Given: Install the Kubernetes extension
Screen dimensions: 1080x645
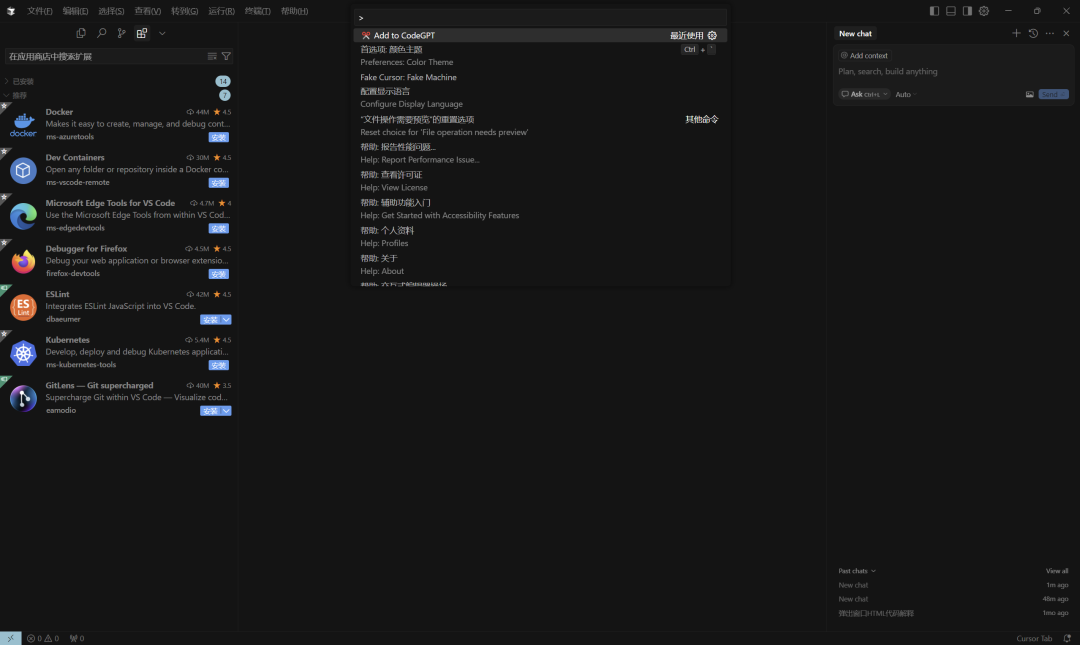Looking at the screenshot, I should [218, 365].
